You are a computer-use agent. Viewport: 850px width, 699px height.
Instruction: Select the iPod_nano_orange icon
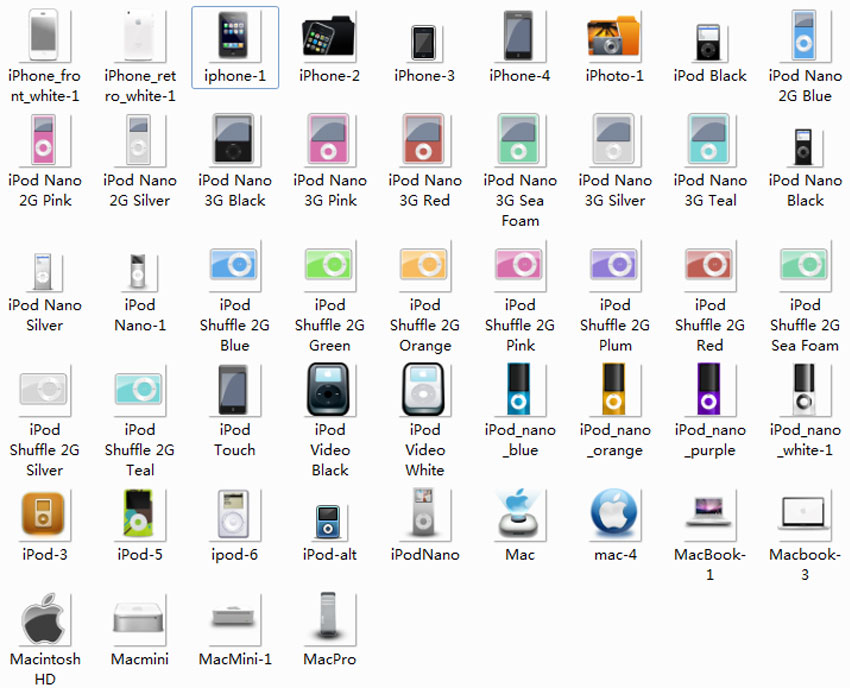[x=614, y=389]
